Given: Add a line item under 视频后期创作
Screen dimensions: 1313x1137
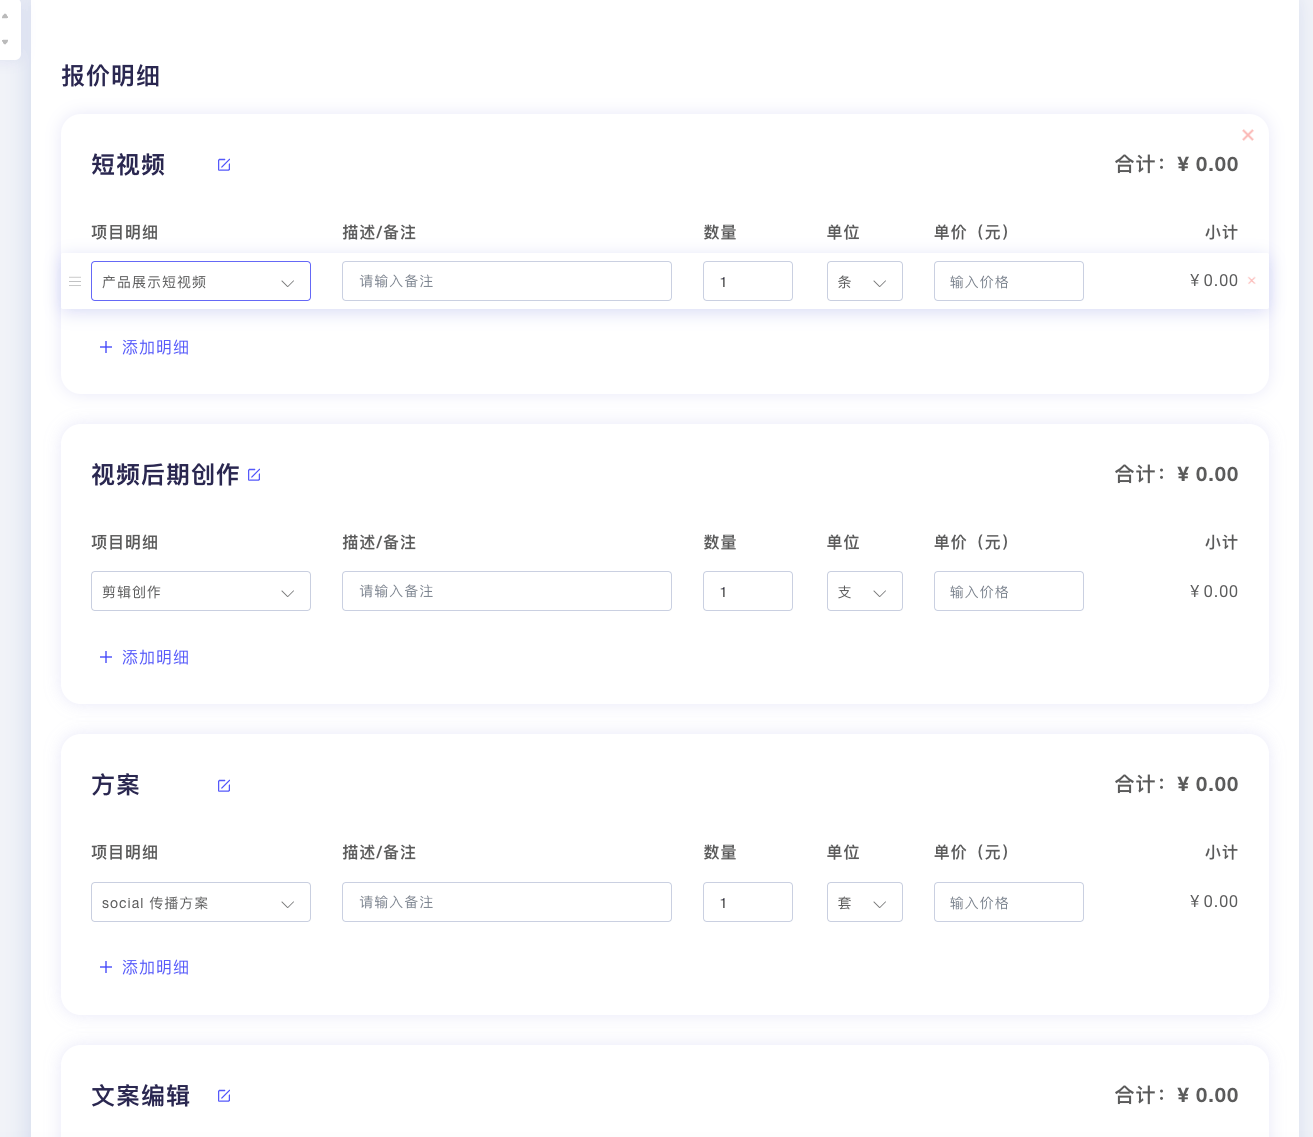Looking at the screenshot, I should tap(144, 657).
